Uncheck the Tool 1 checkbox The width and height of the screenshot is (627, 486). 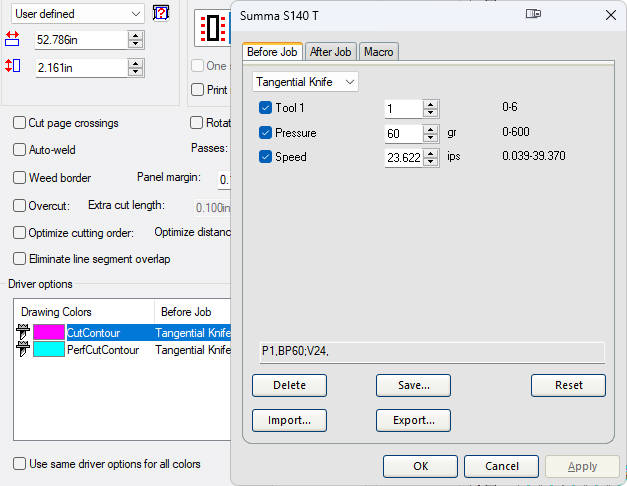(265, 108)
